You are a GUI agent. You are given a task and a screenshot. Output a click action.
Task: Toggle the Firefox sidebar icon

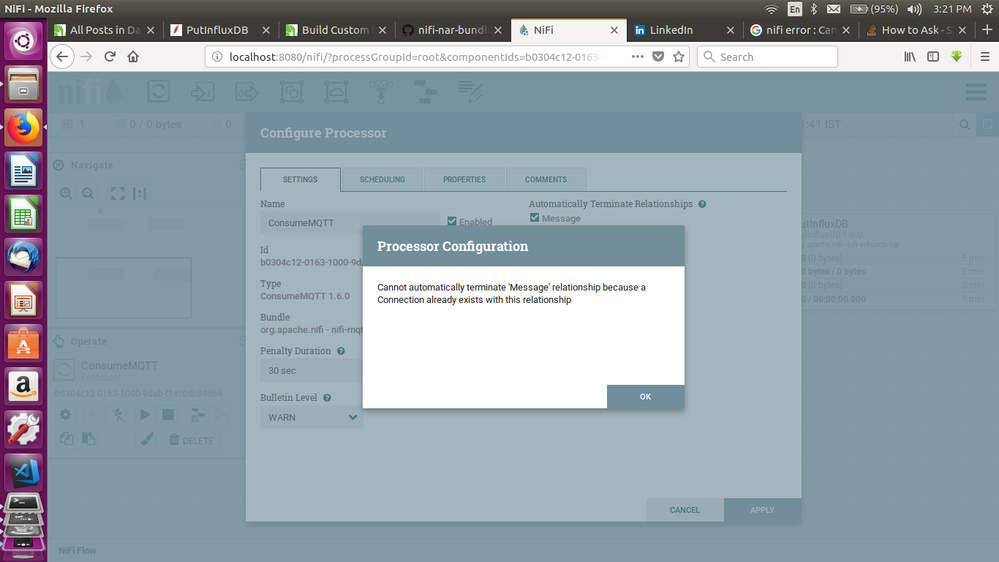pyautogui.click(x=933, y=57)
